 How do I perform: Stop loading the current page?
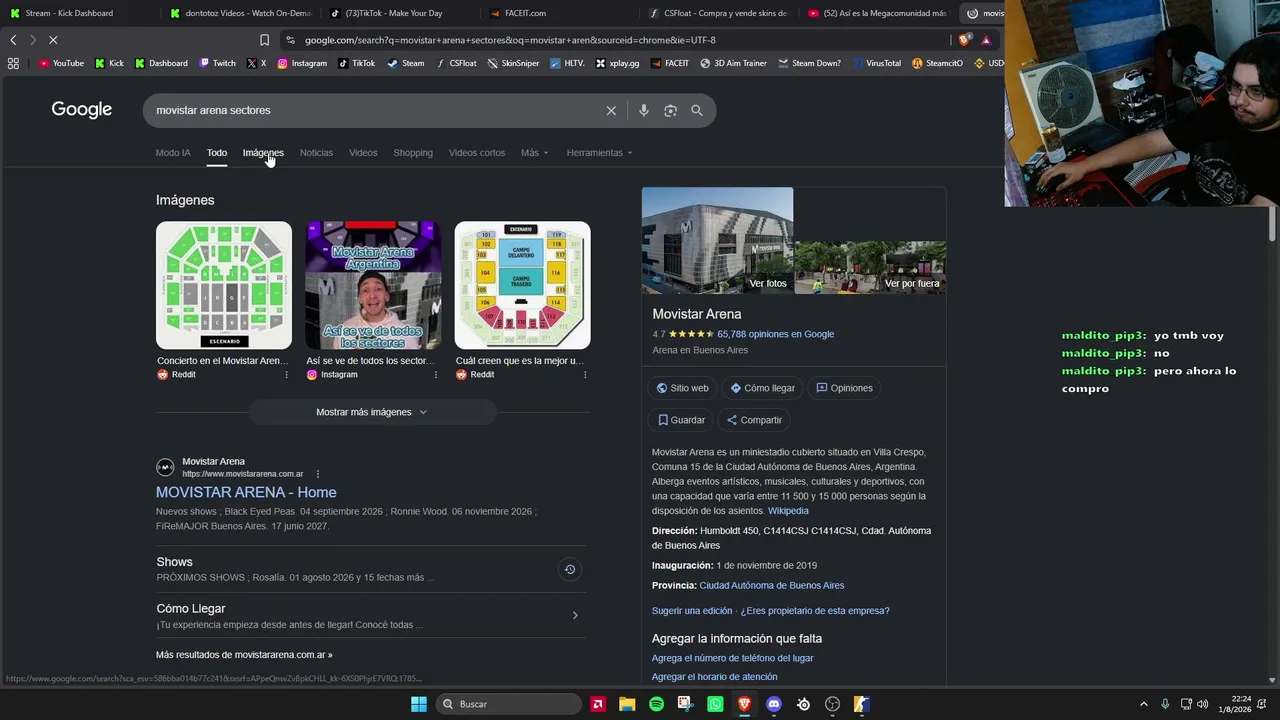pyautogui.click(x=53, y=40)
